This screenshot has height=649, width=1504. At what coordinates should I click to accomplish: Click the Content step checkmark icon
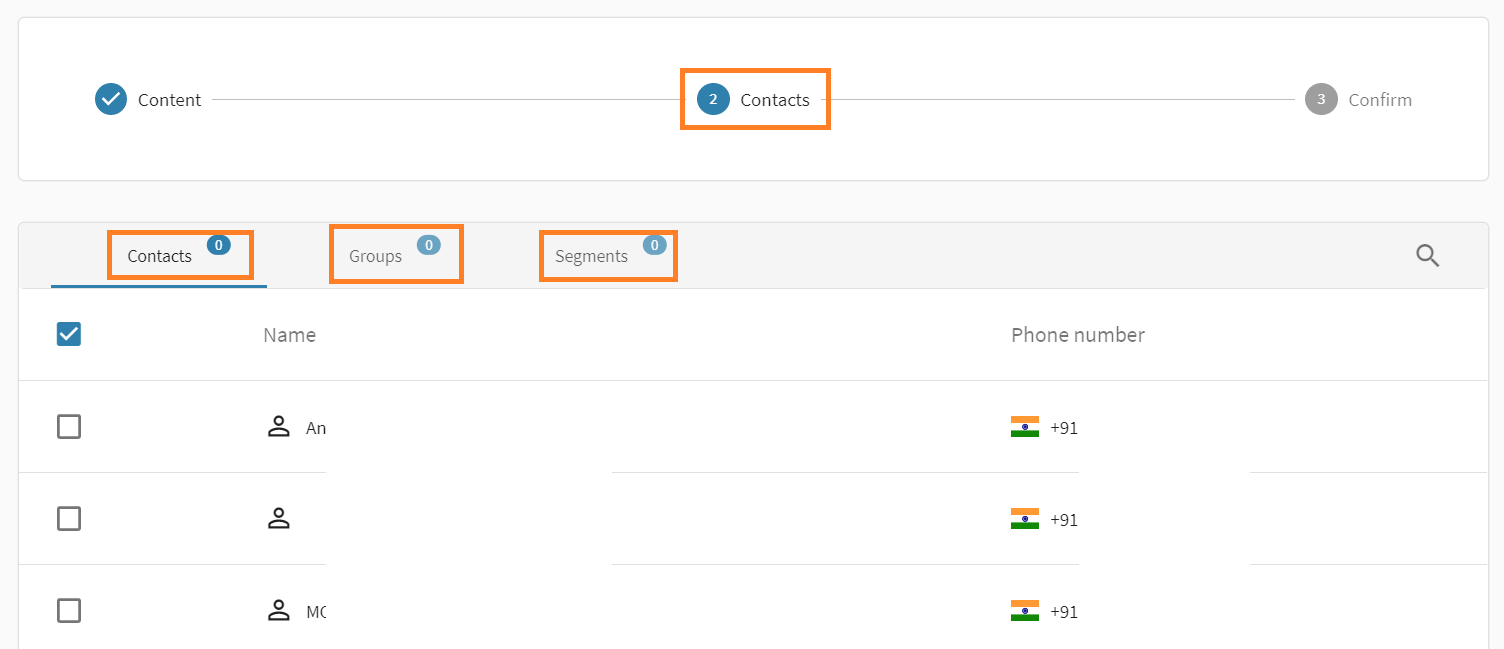(x=111, y=100)
